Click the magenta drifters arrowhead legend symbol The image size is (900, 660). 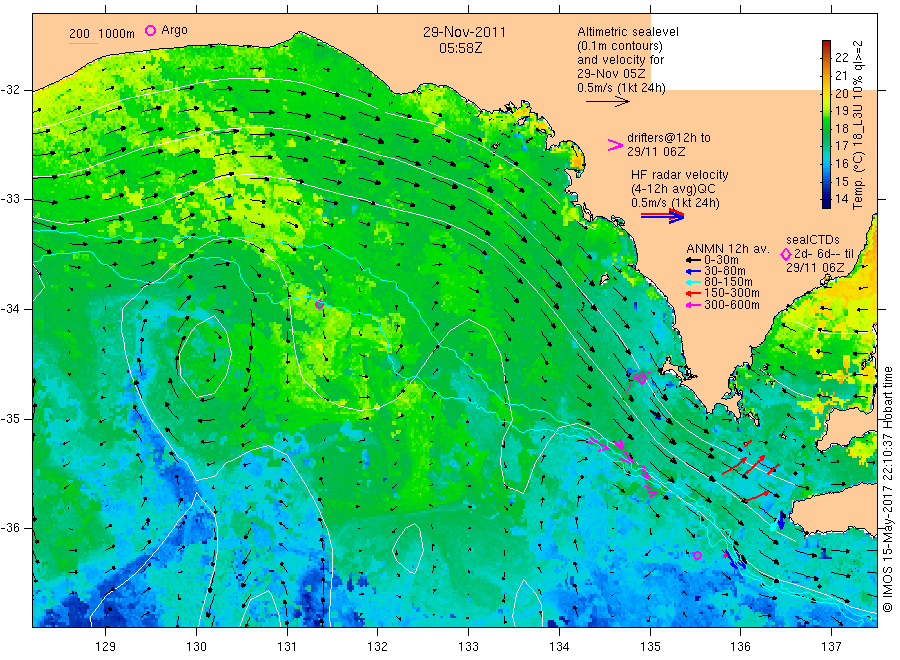(615, 145)
